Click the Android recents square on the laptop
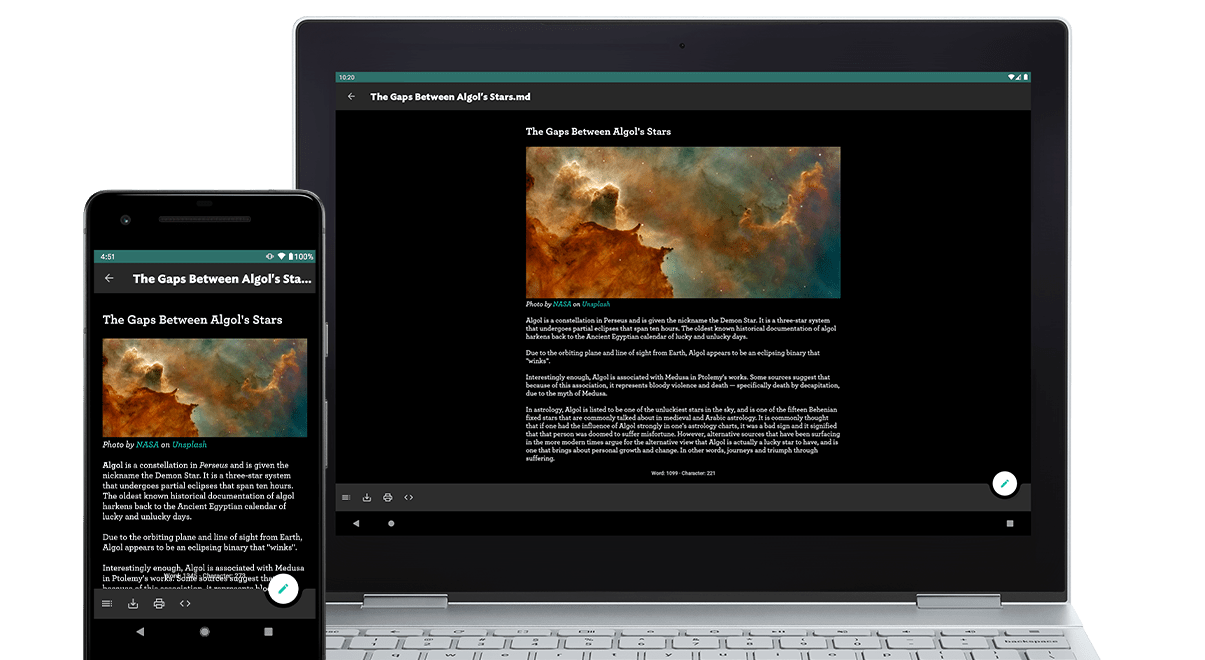The height and width of the screenshot is (660, 1205). (1010, 523)
